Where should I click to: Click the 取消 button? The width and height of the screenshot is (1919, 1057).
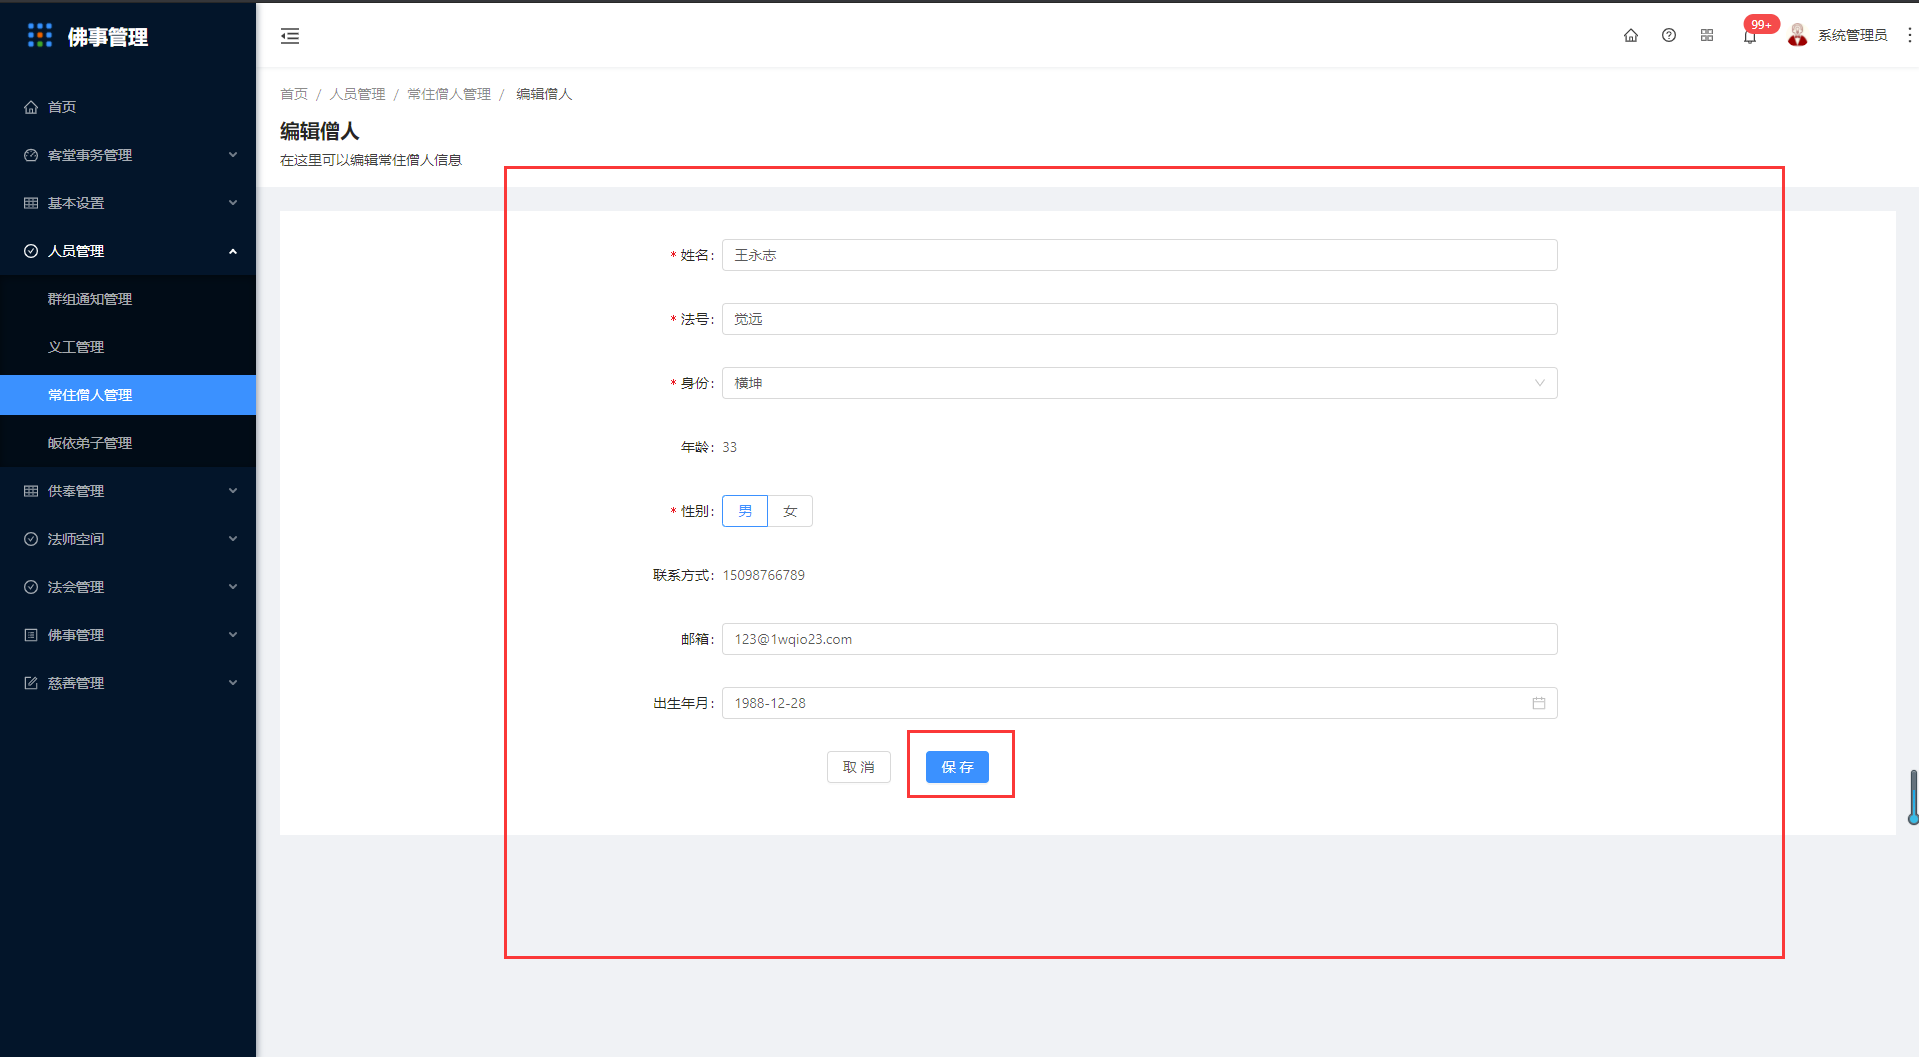point(859,767)
